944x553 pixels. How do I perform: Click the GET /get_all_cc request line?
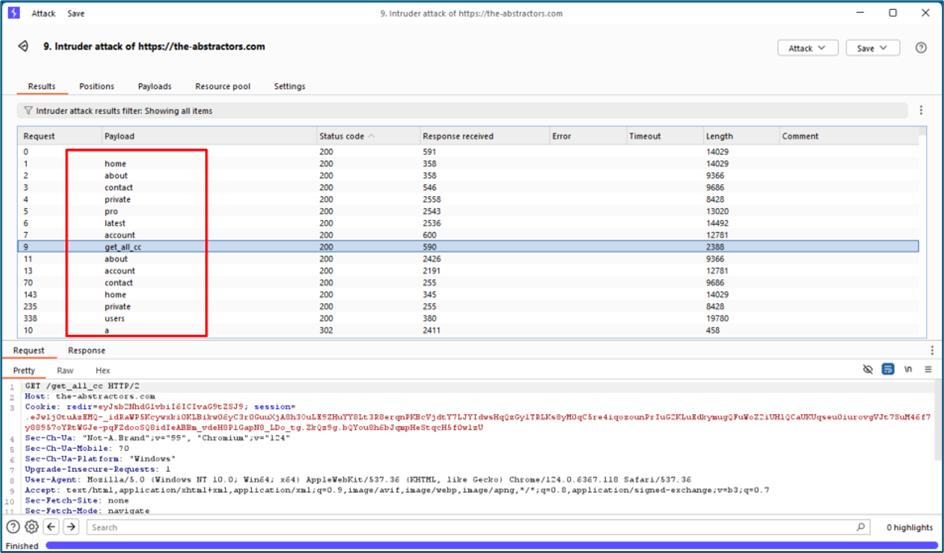[x=82, y=386]
